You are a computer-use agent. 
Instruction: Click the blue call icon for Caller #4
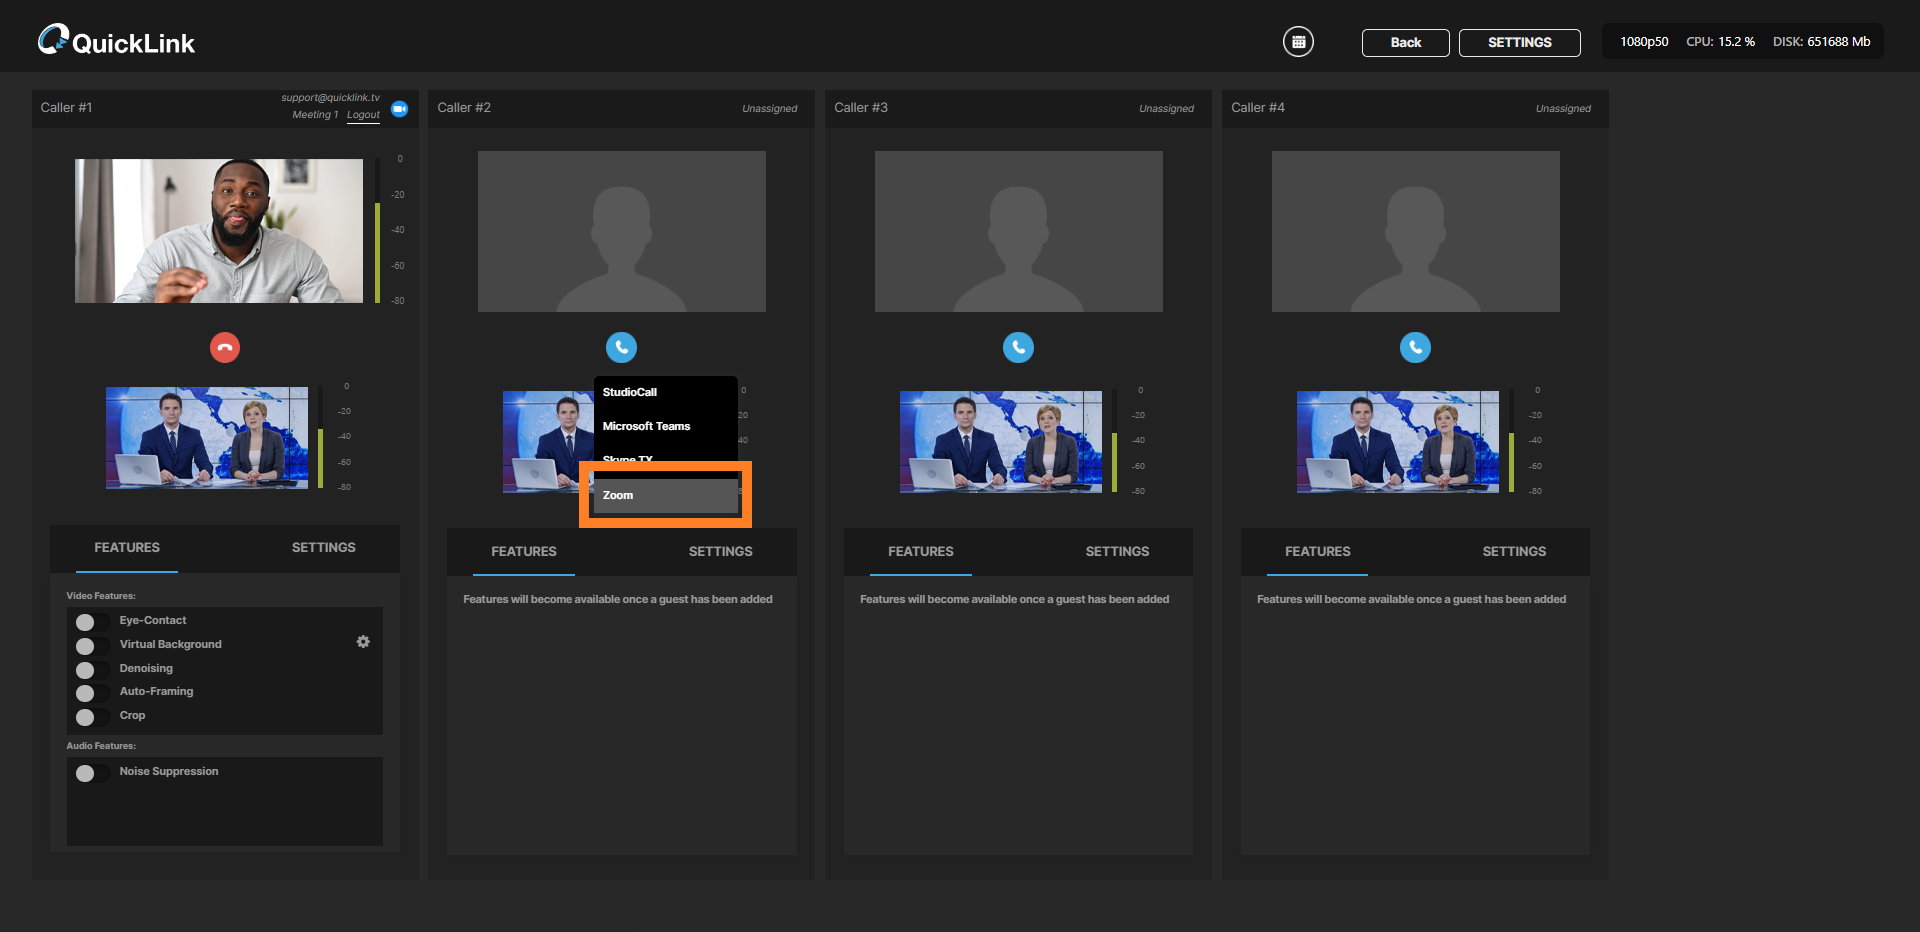(1415, 348)
